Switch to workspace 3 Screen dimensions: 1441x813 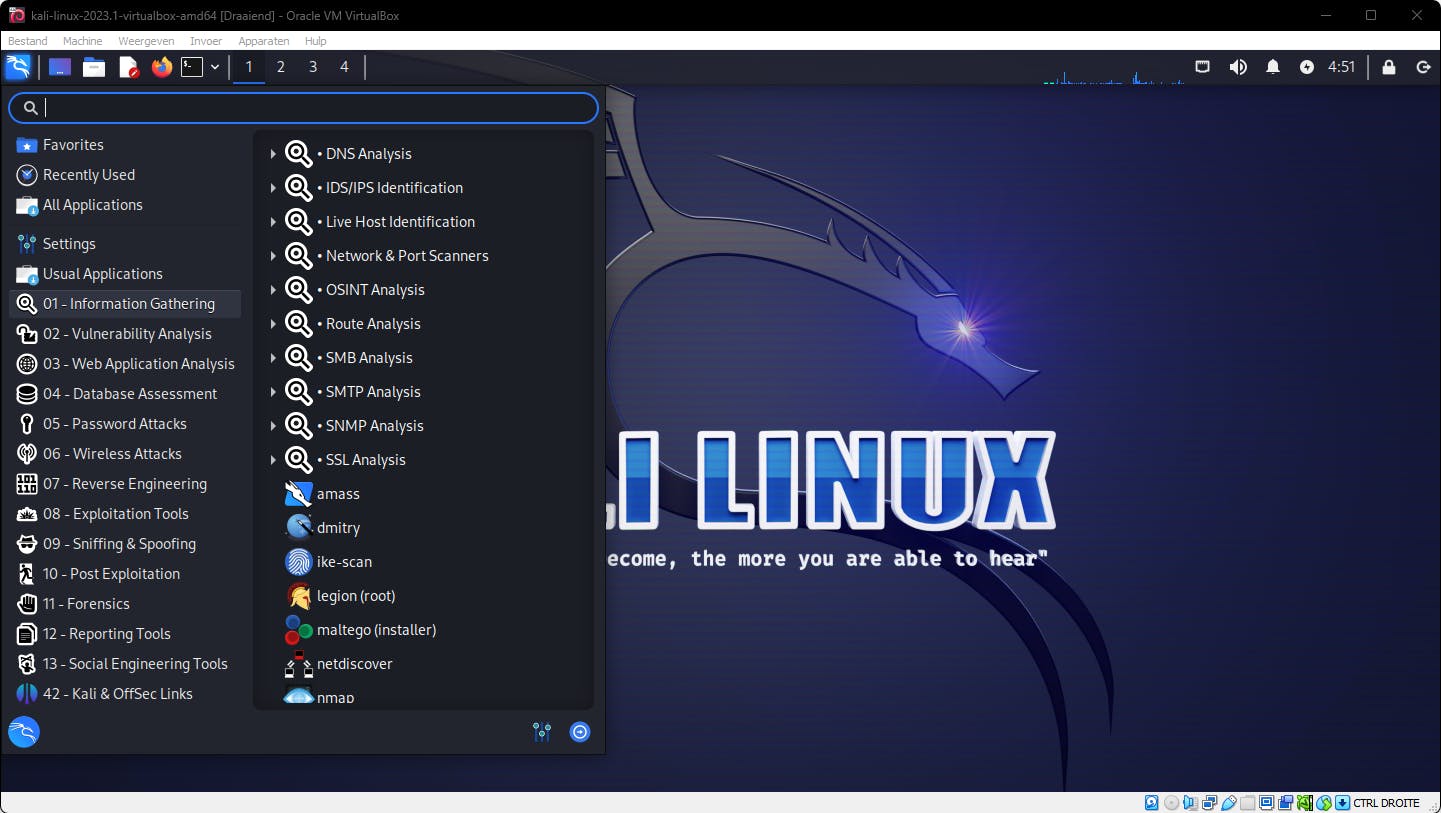(x=313, y=67)
